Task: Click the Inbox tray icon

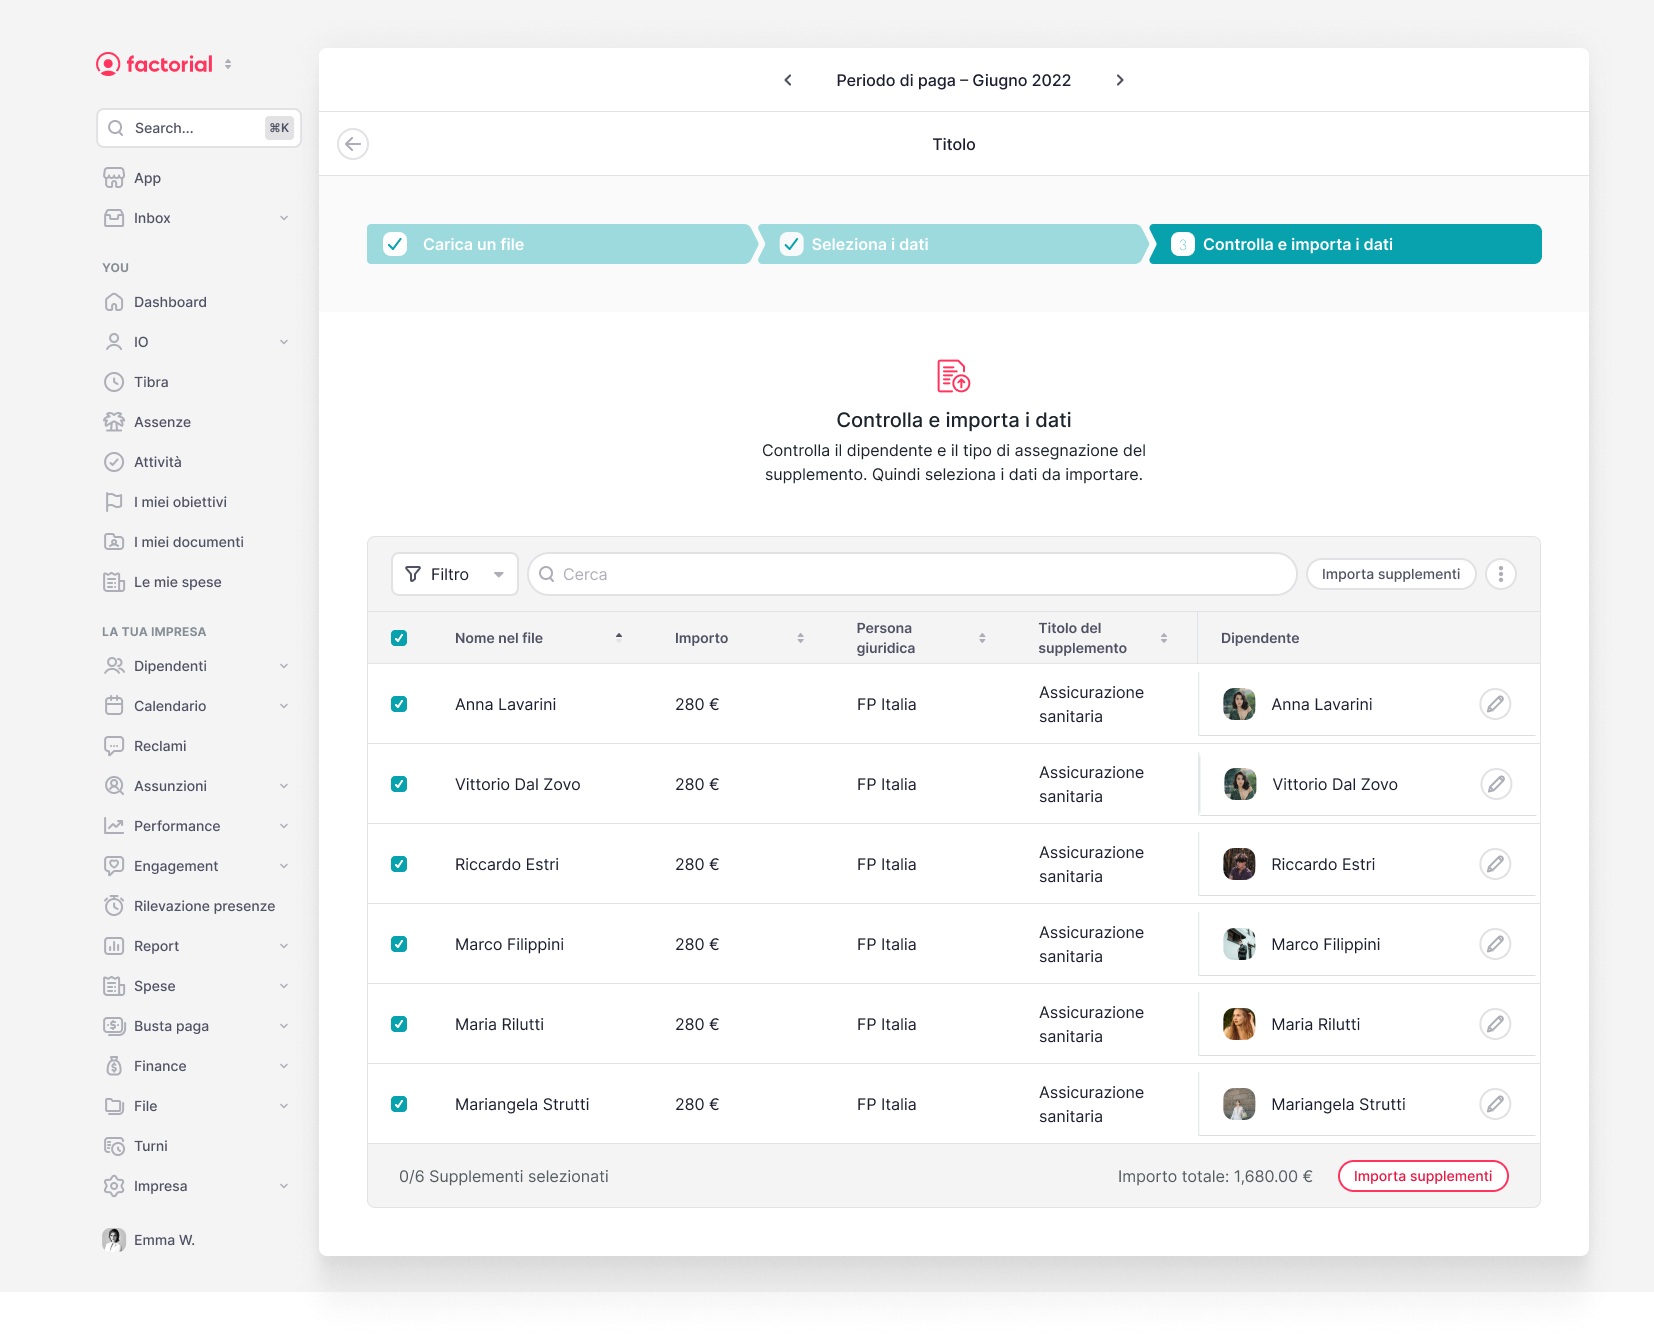Action: click(114, 218)
